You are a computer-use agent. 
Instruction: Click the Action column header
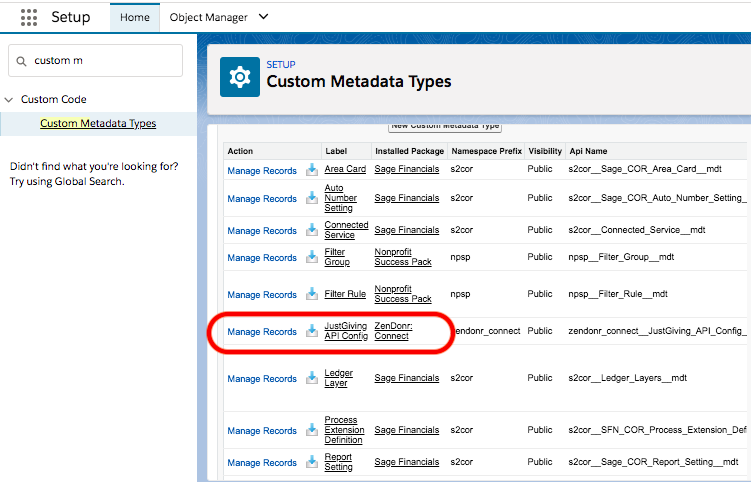click(x=240, y=151)
